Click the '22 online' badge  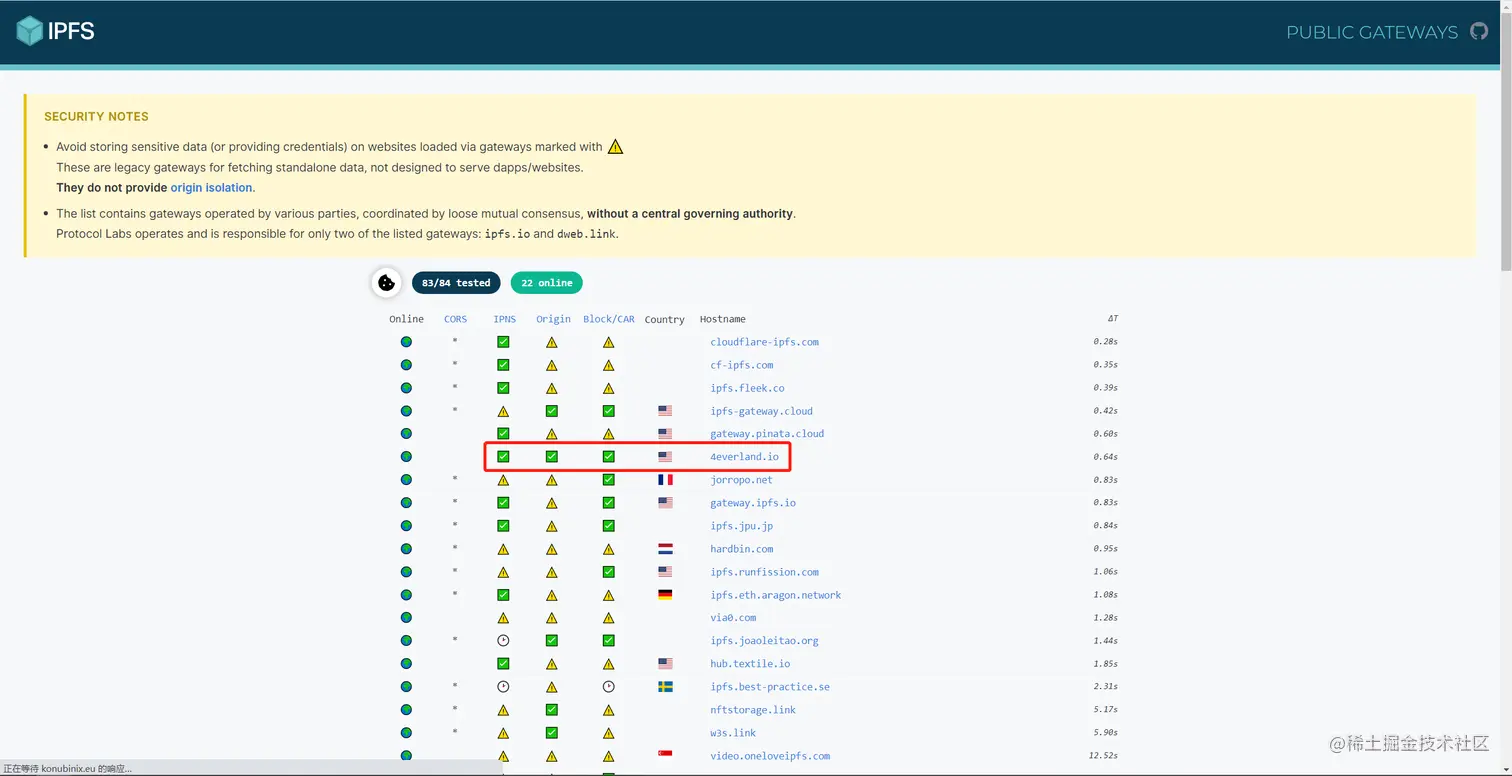click(x=547, y=283)
